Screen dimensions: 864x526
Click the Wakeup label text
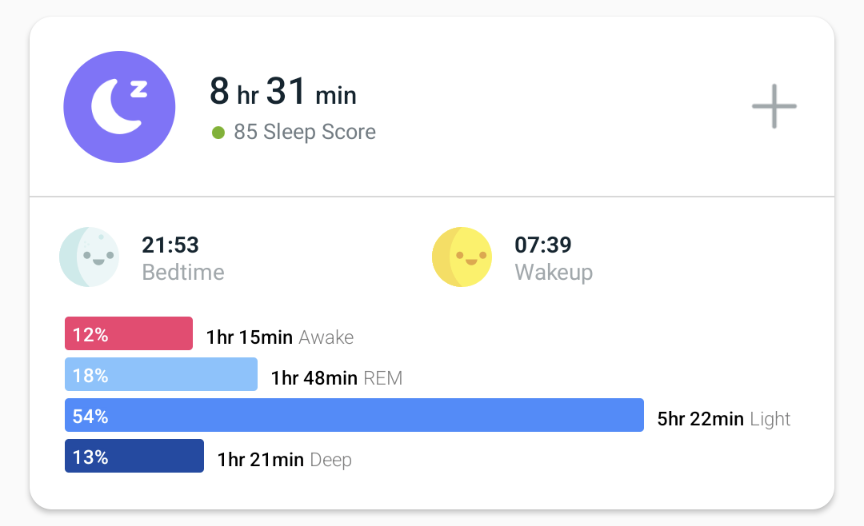pos(554,272)
